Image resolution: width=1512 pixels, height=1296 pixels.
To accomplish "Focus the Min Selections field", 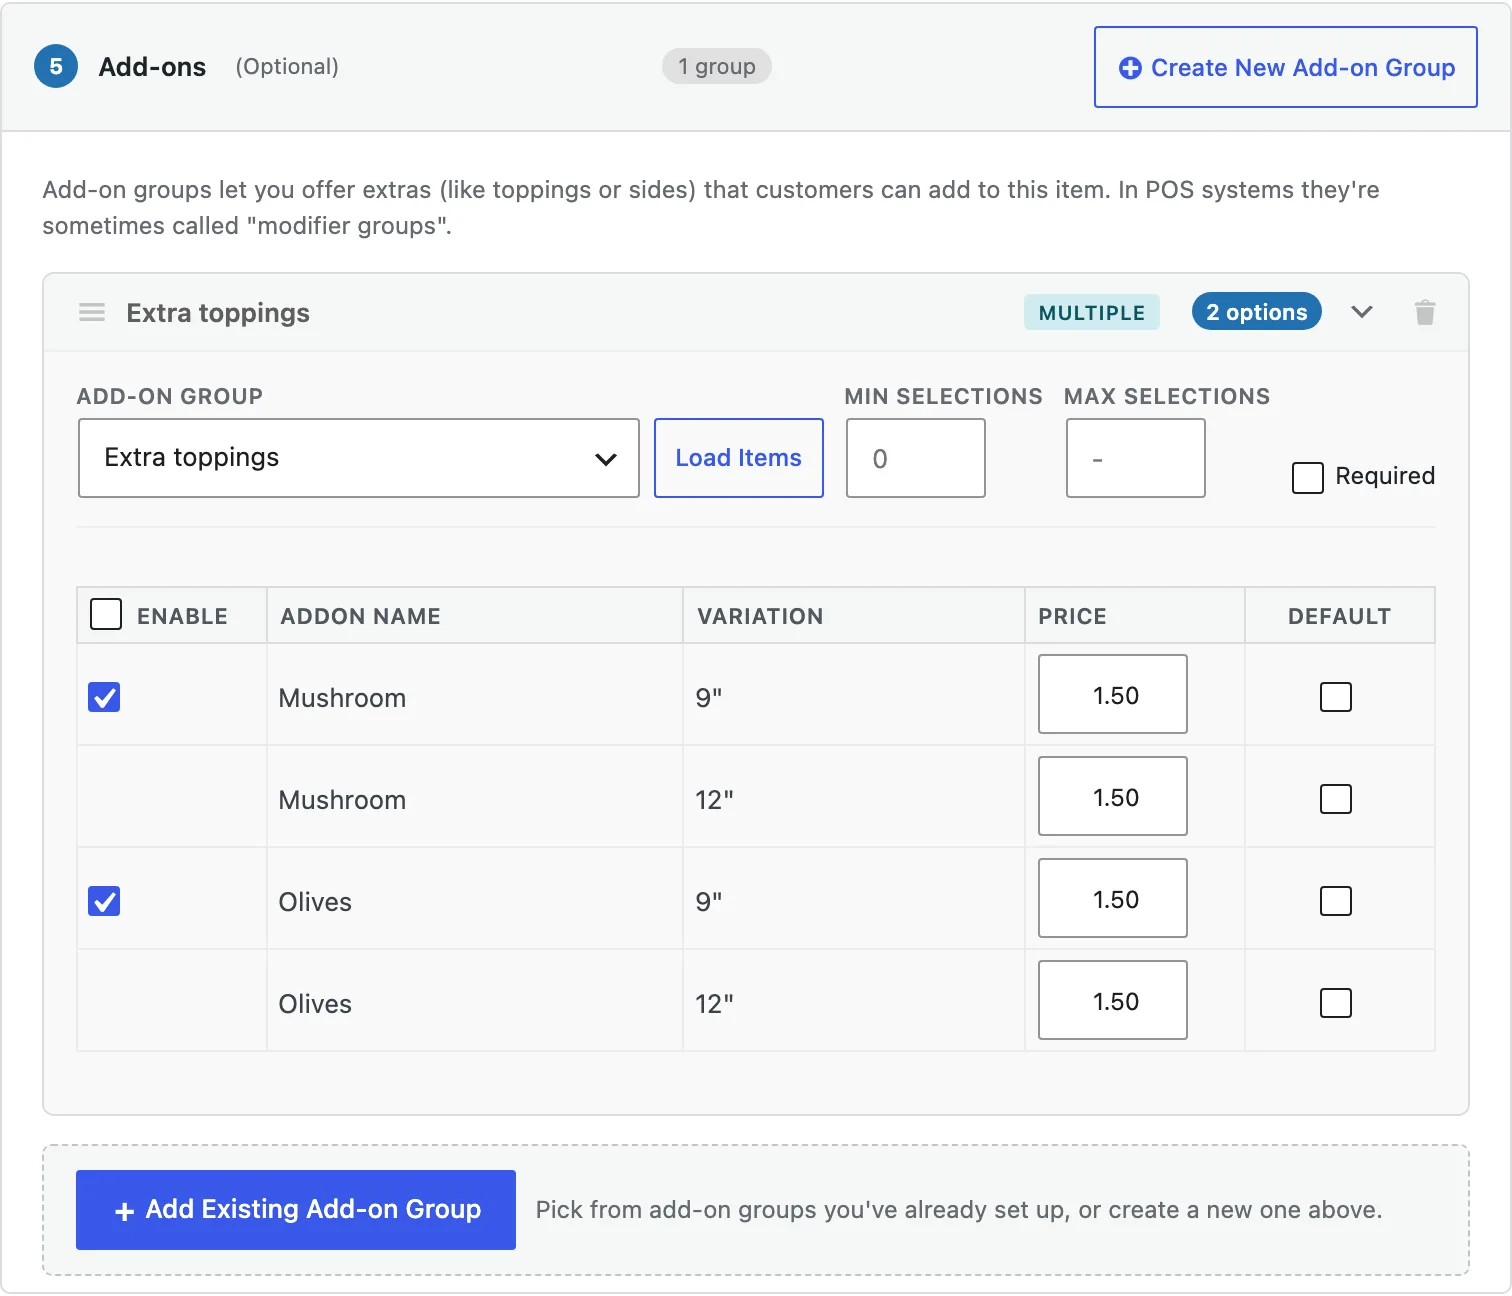I will point(916,458).
